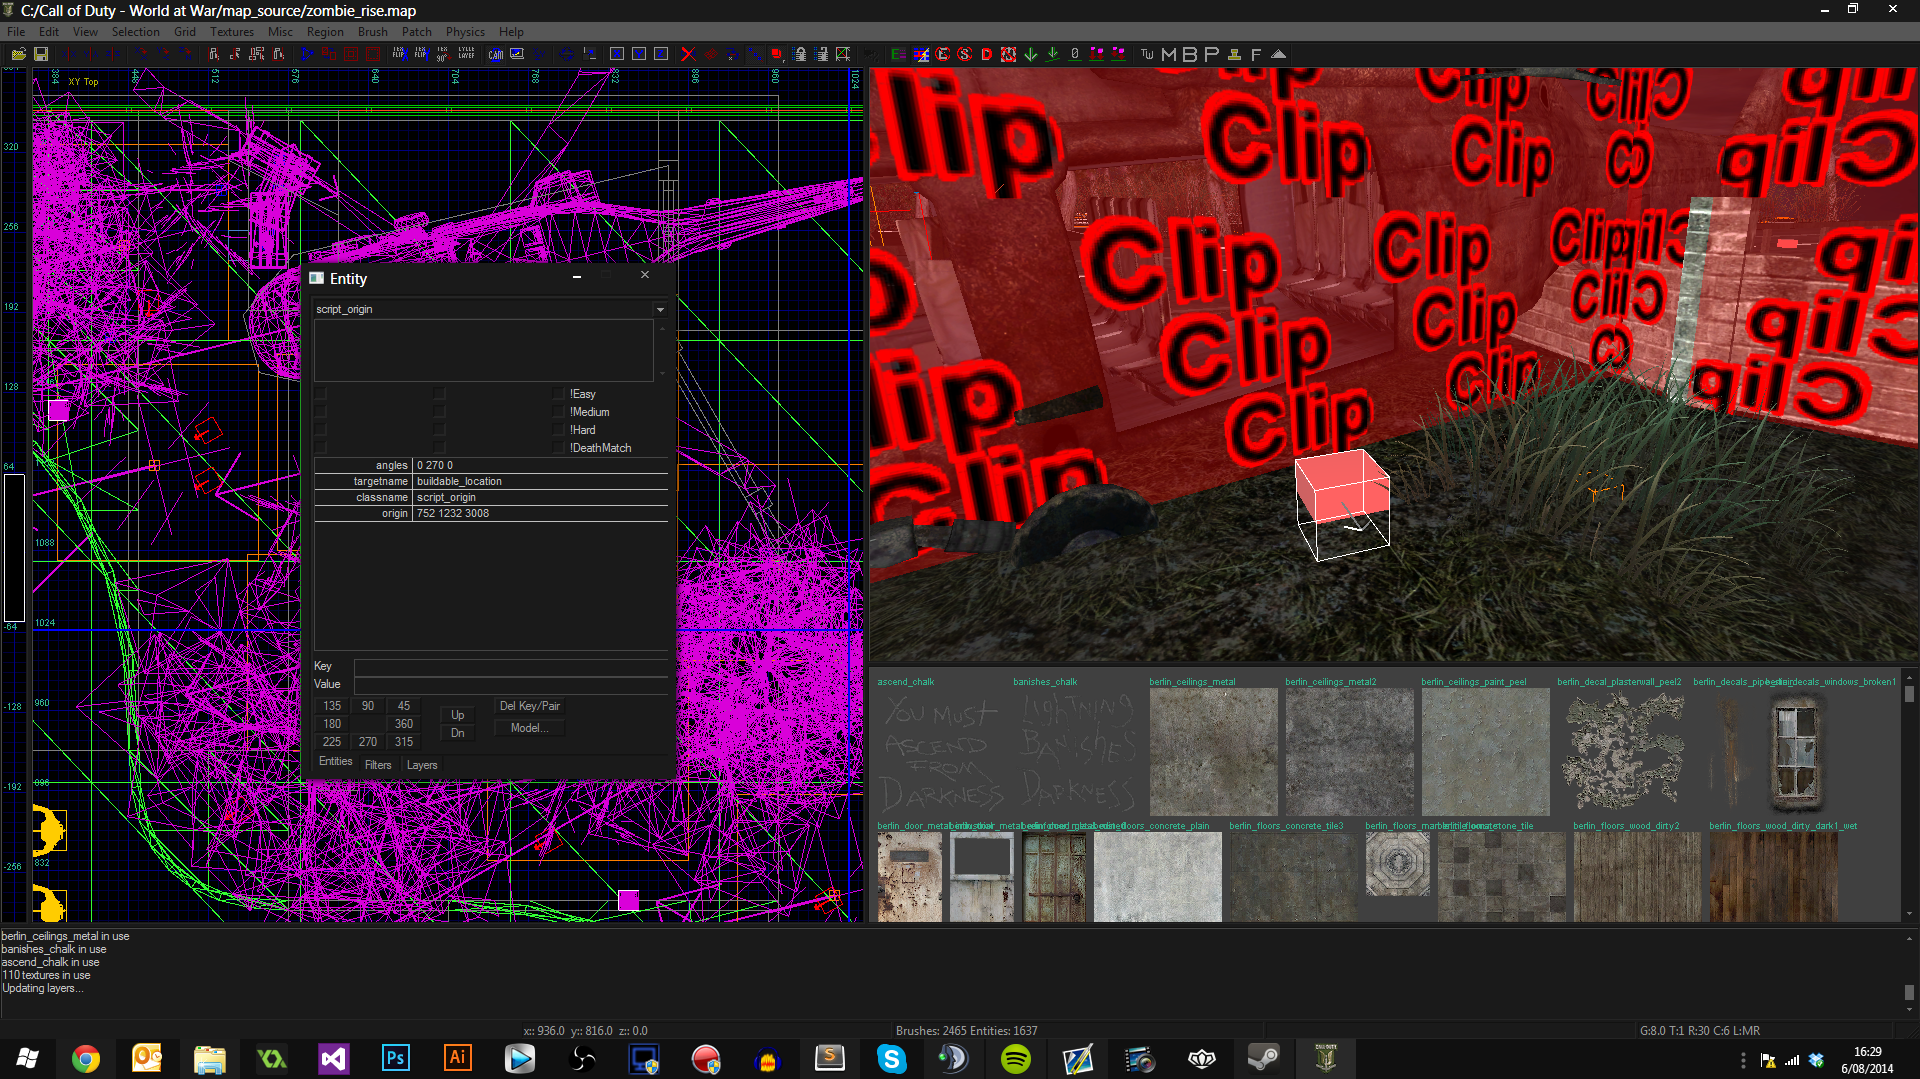The image size is (1920, 1079).
Task: Click the Del Key/Pair button
Action: click(x=530, y=706)
